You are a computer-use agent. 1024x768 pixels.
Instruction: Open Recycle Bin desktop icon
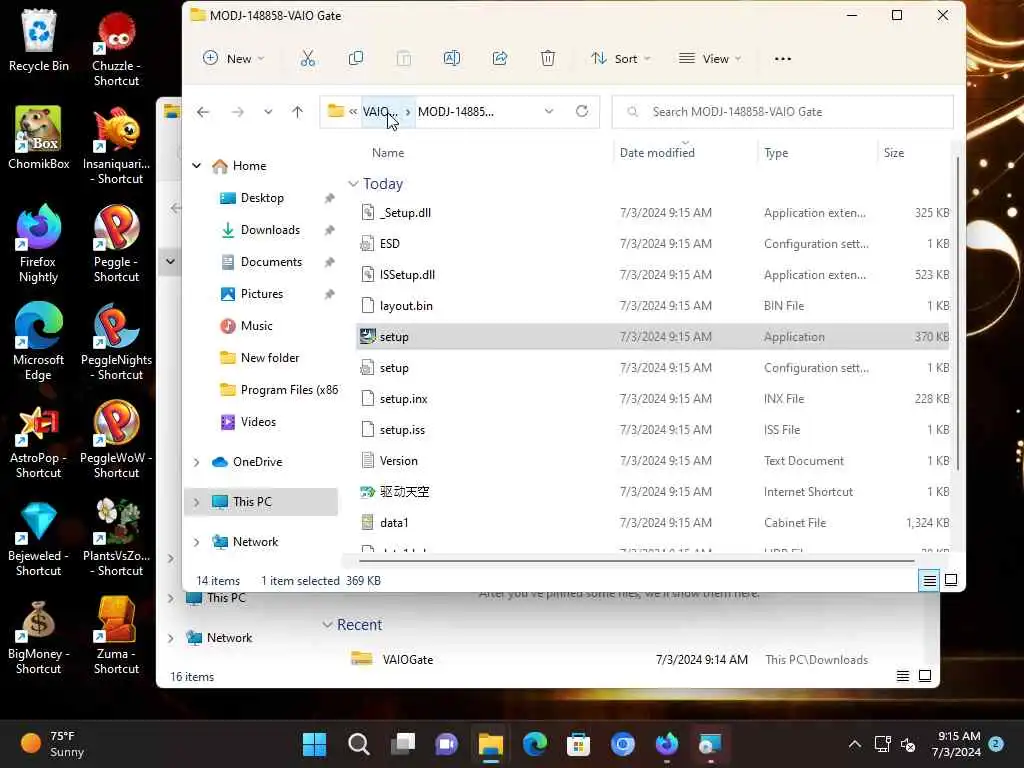(39, 40)
